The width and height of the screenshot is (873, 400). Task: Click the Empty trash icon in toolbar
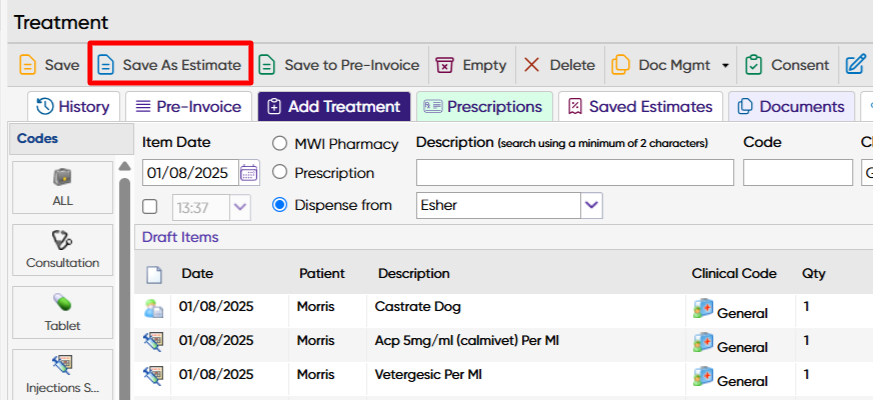tap(446, 65)
